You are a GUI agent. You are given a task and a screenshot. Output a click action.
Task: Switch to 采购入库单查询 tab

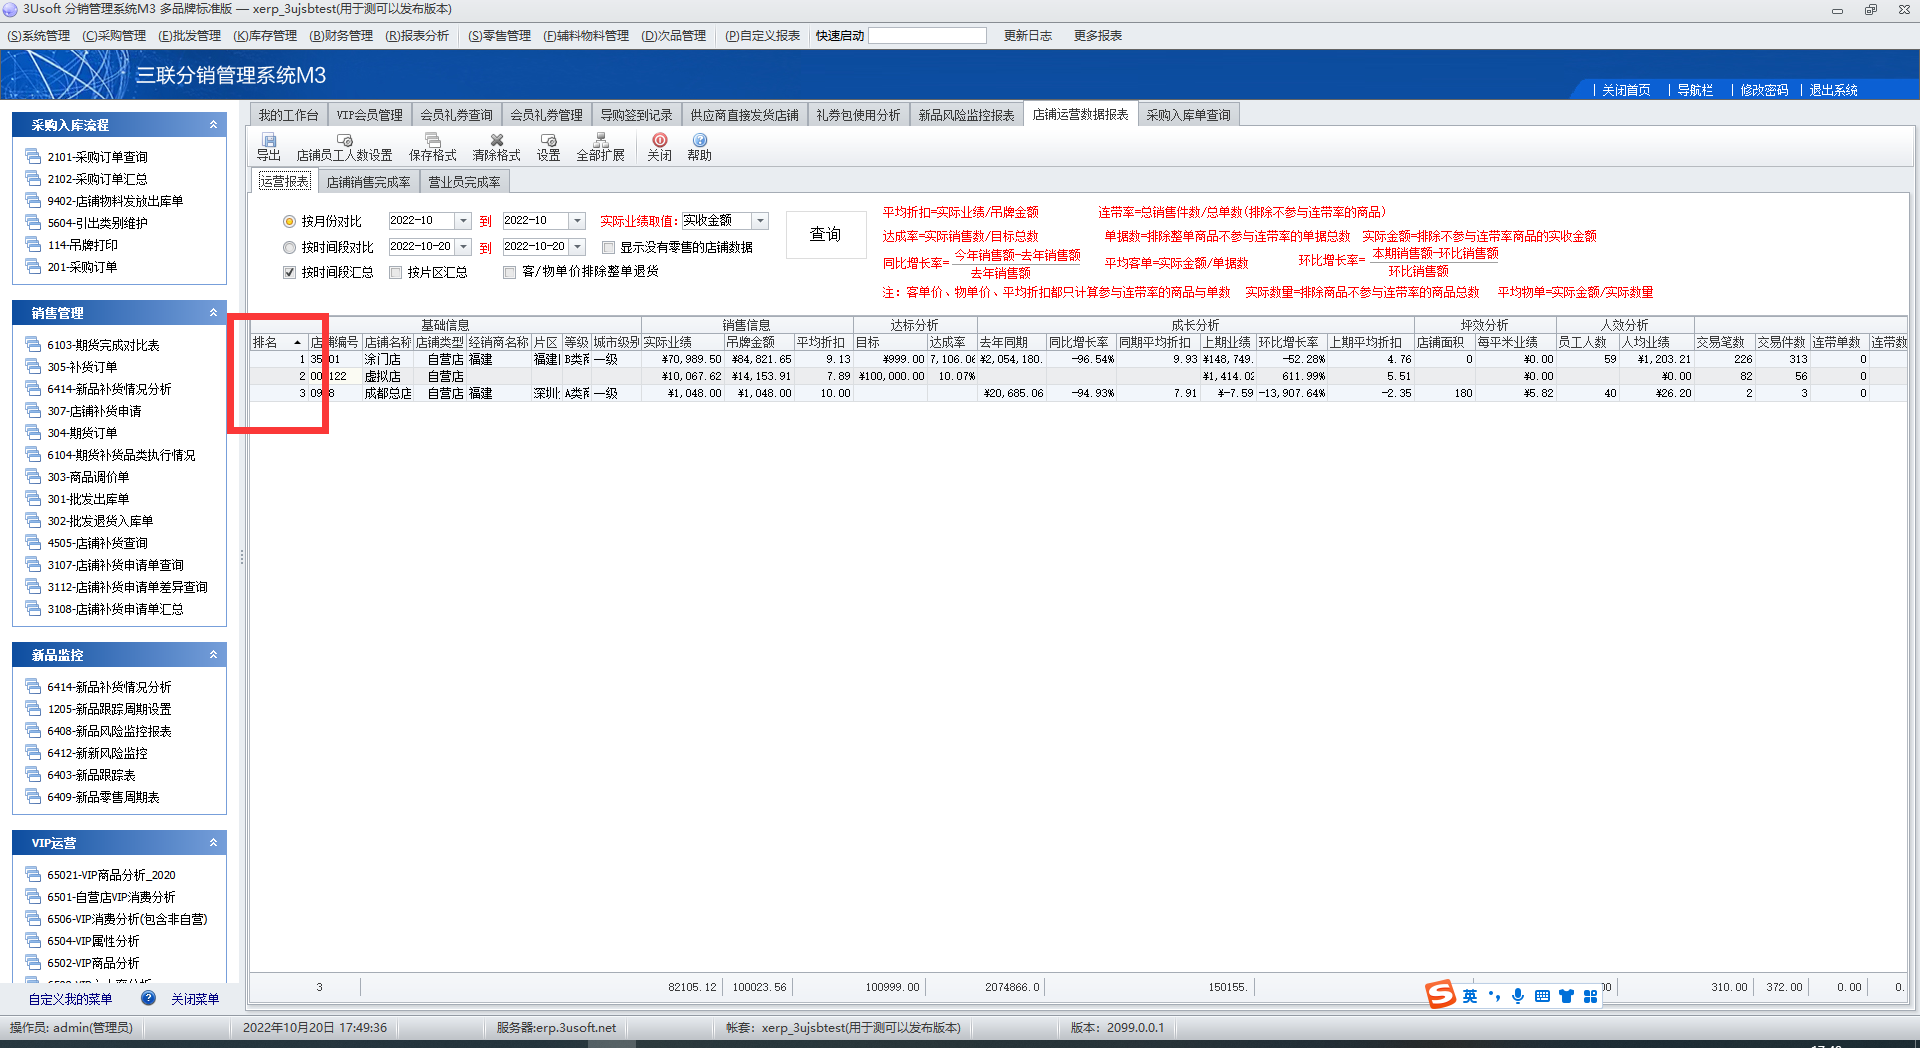[x=1188, y=115]
